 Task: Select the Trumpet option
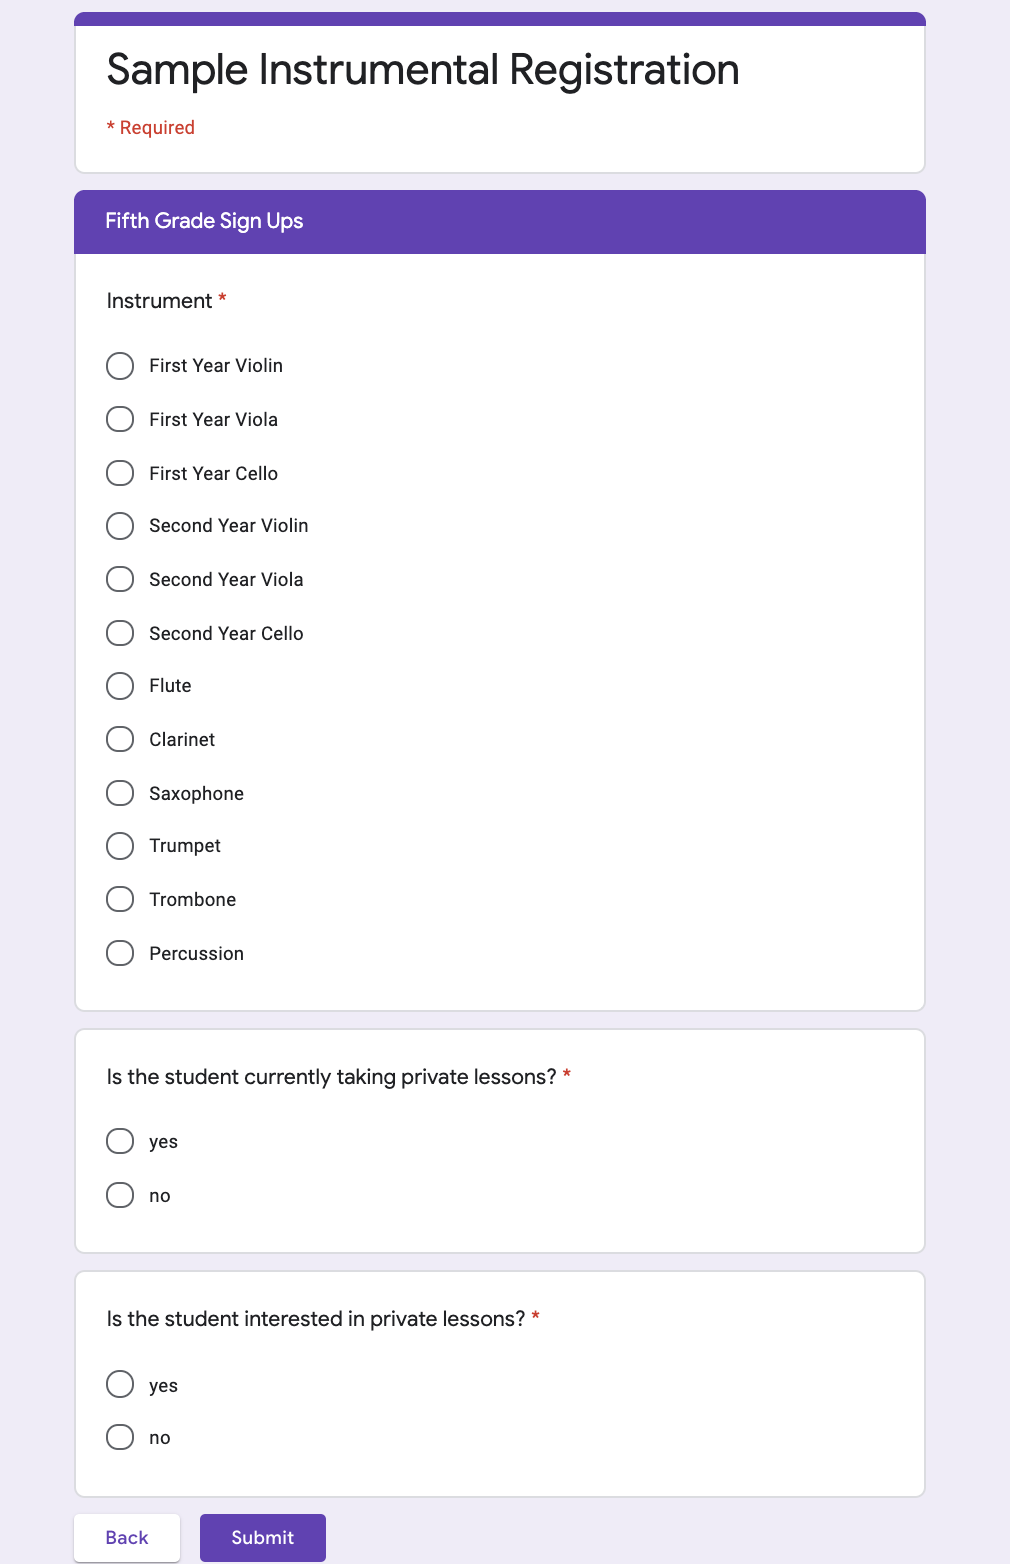pyautogui.click(x=120, y=846)
